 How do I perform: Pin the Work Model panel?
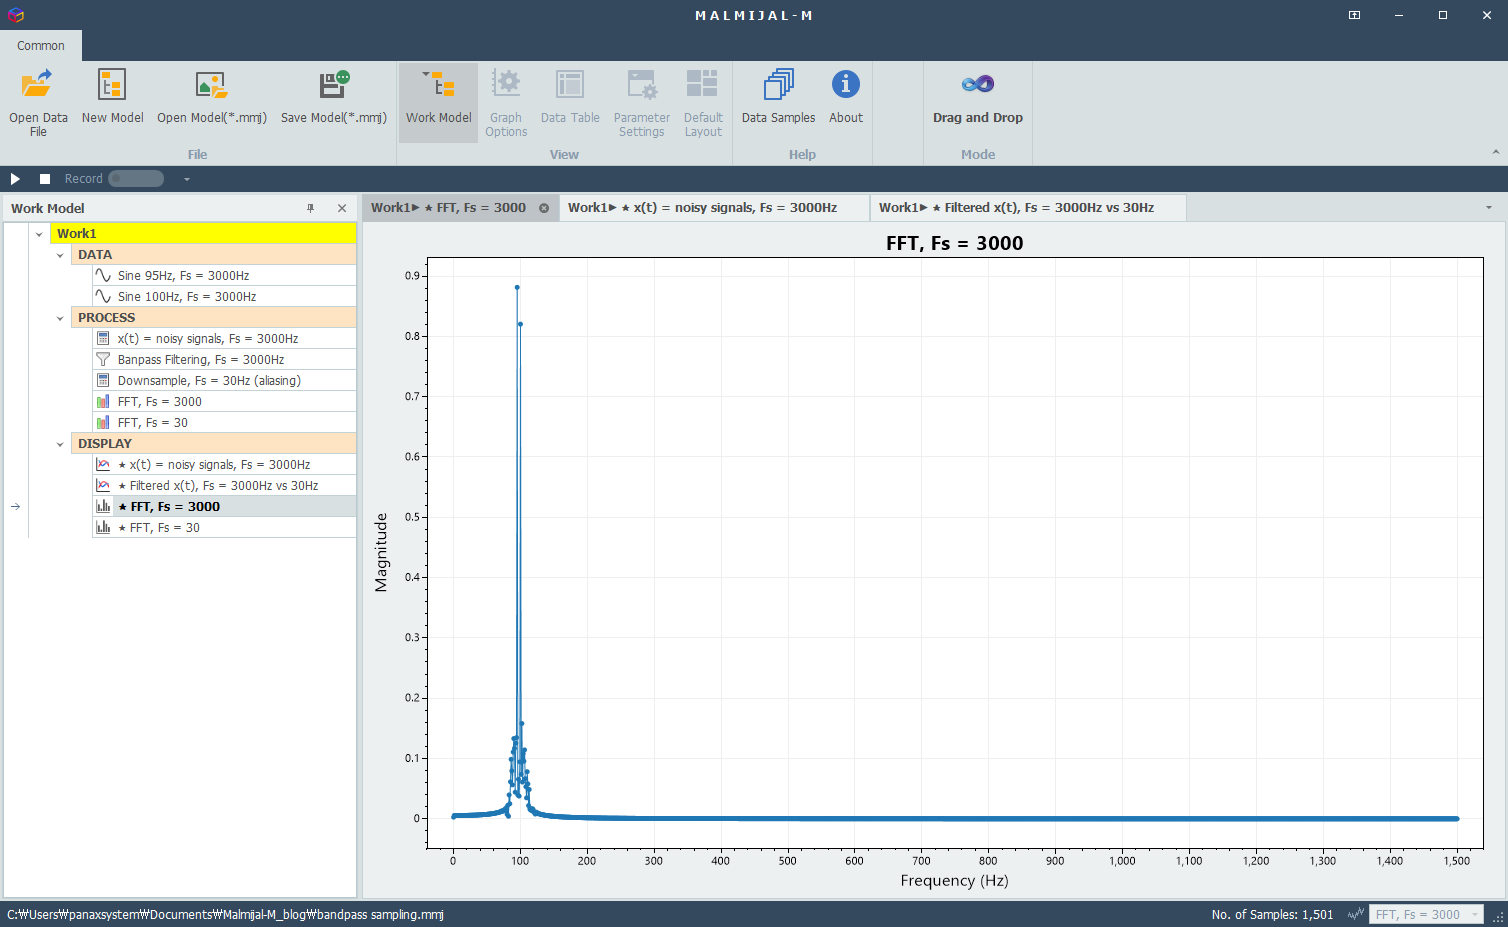311,208
